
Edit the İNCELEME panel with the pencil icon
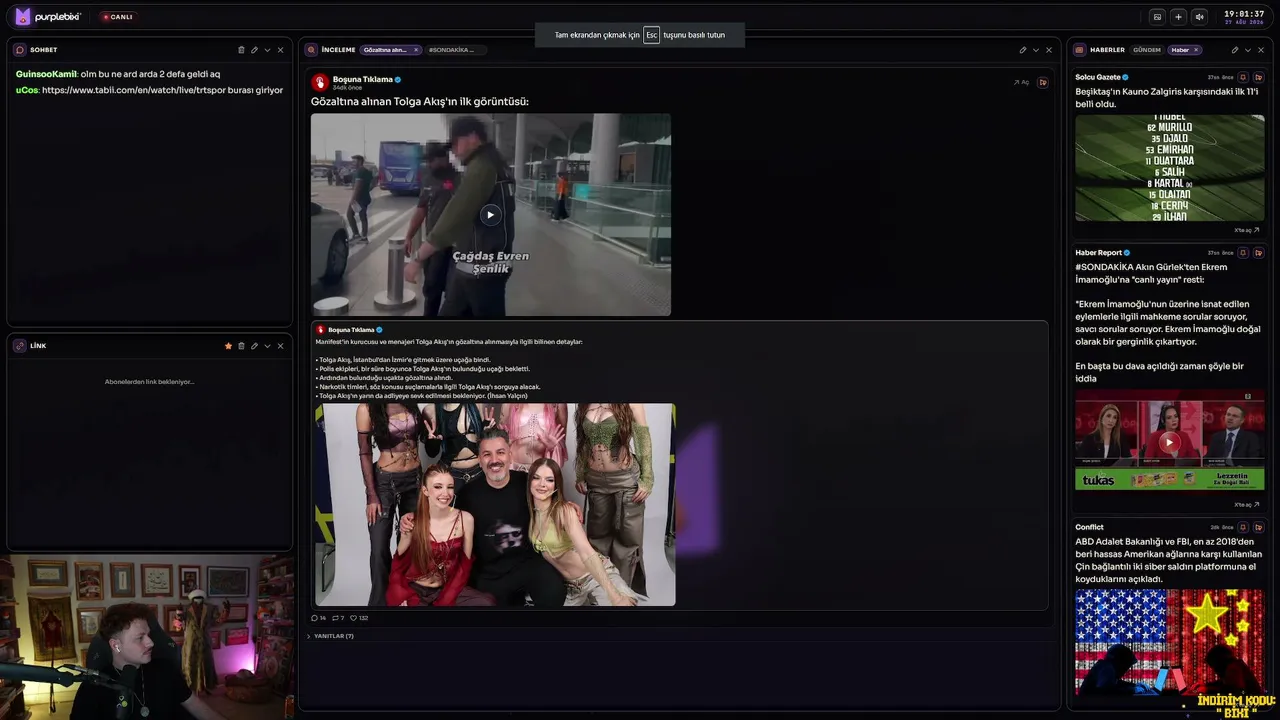pos(1022,50)
